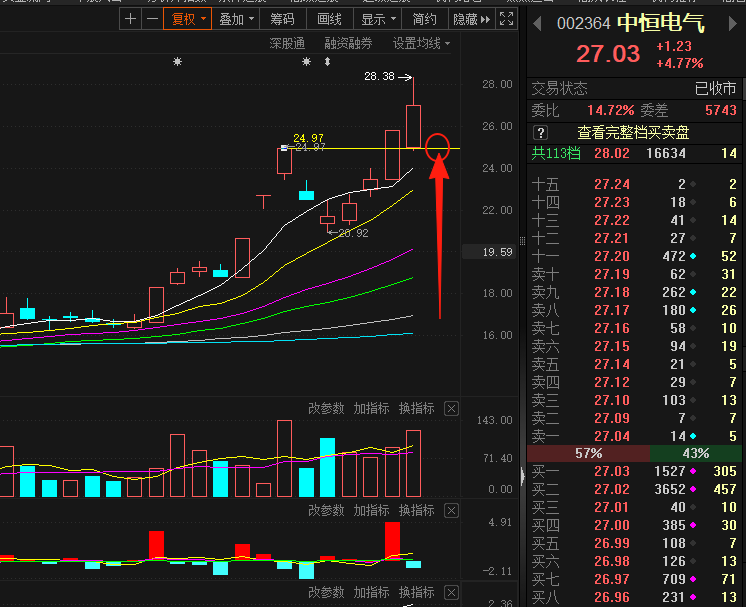746x607 pixels.
Task: Click the 买七 26.97 bid row
Action: tap(634, 579)
